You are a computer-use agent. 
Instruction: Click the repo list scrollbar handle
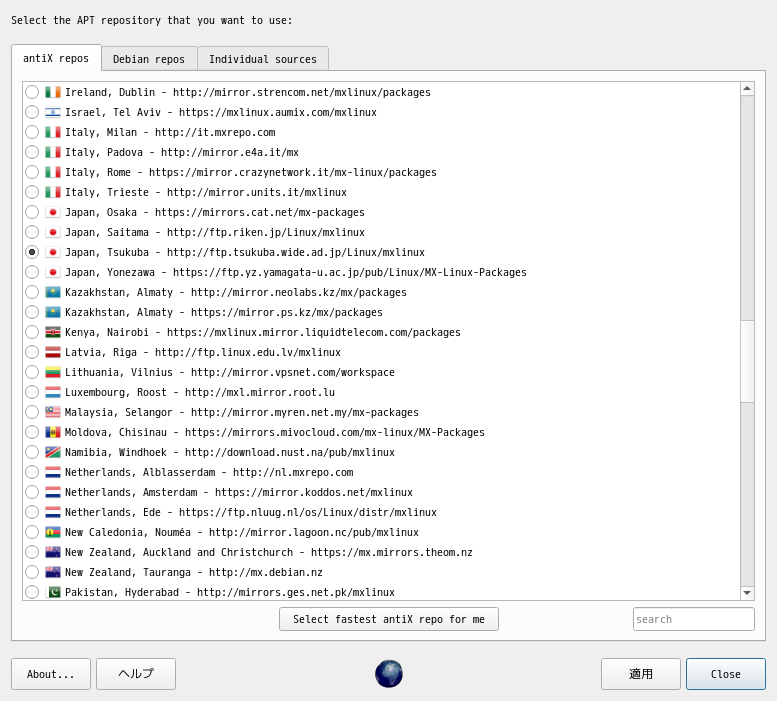coord(747,362)
